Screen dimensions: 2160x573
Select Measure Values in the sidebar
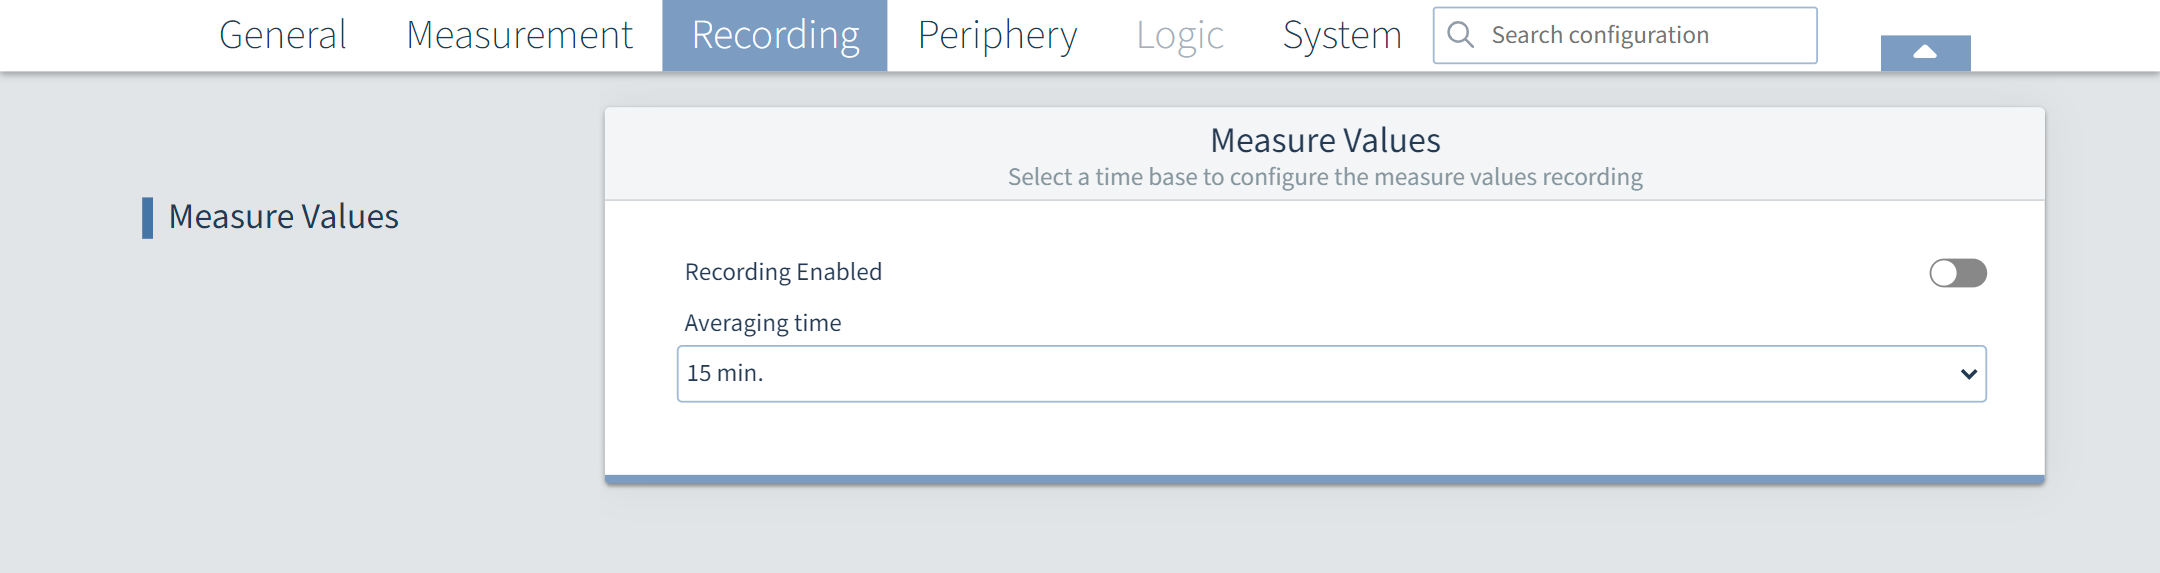click(x=283, y=217)
